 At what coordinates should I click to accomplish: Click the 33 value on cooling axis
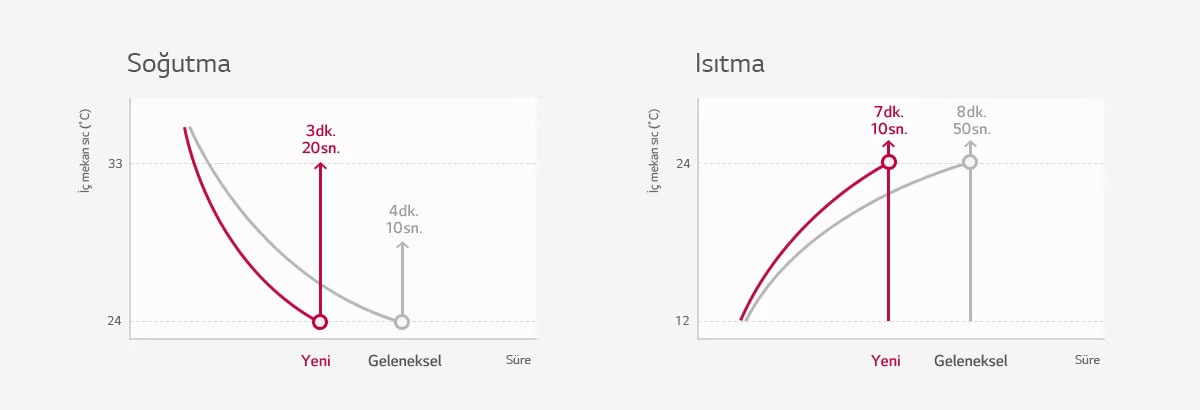coord(114,163)
